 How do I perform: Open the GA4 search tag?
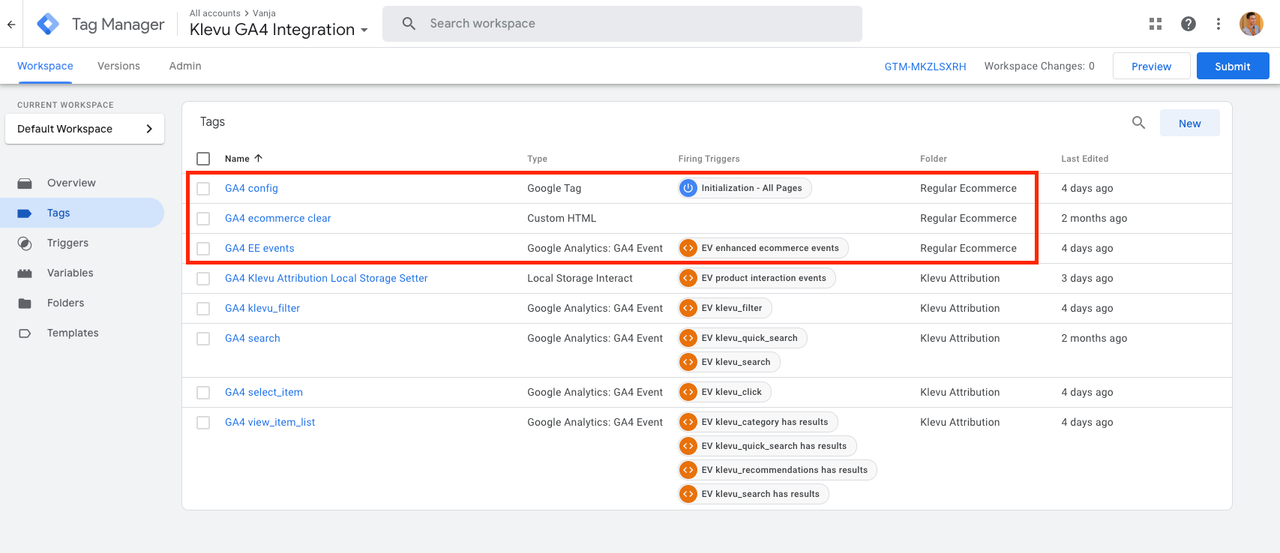click(252, 338)
